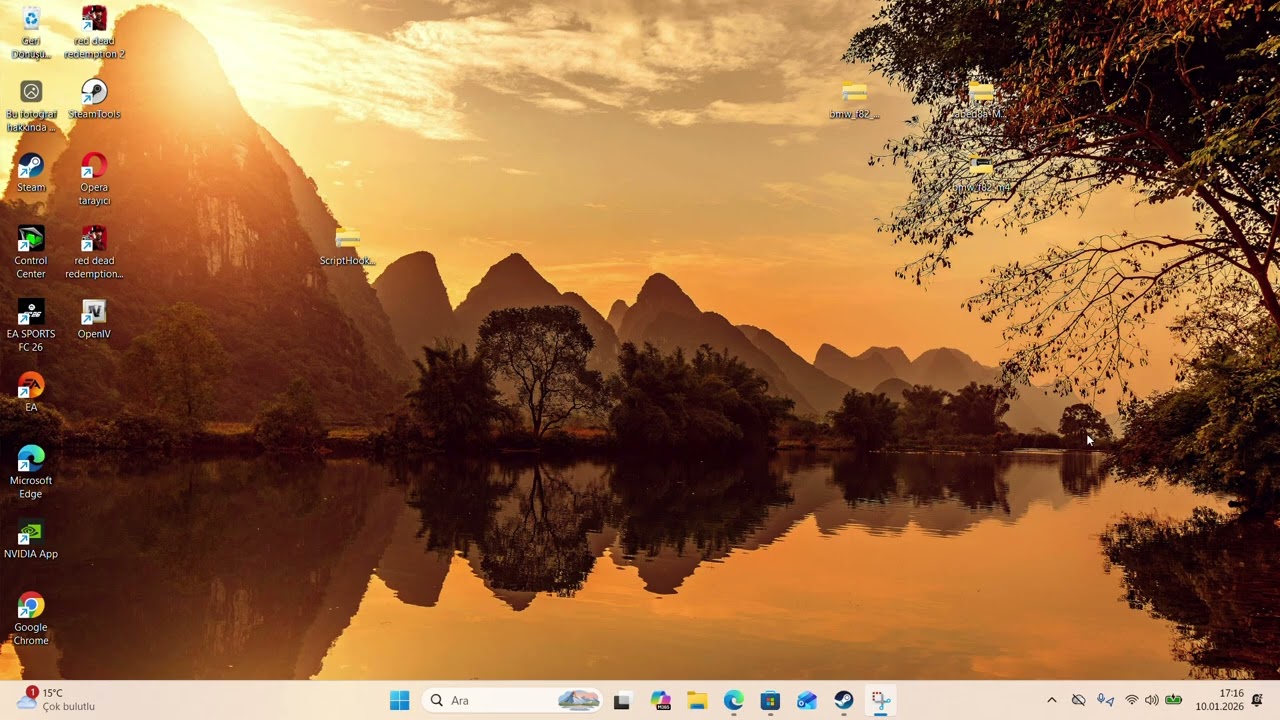Open Microsoft 365 Copilot from the taskbar
Screen dimensions: 1280x720
tap(660, 700)
